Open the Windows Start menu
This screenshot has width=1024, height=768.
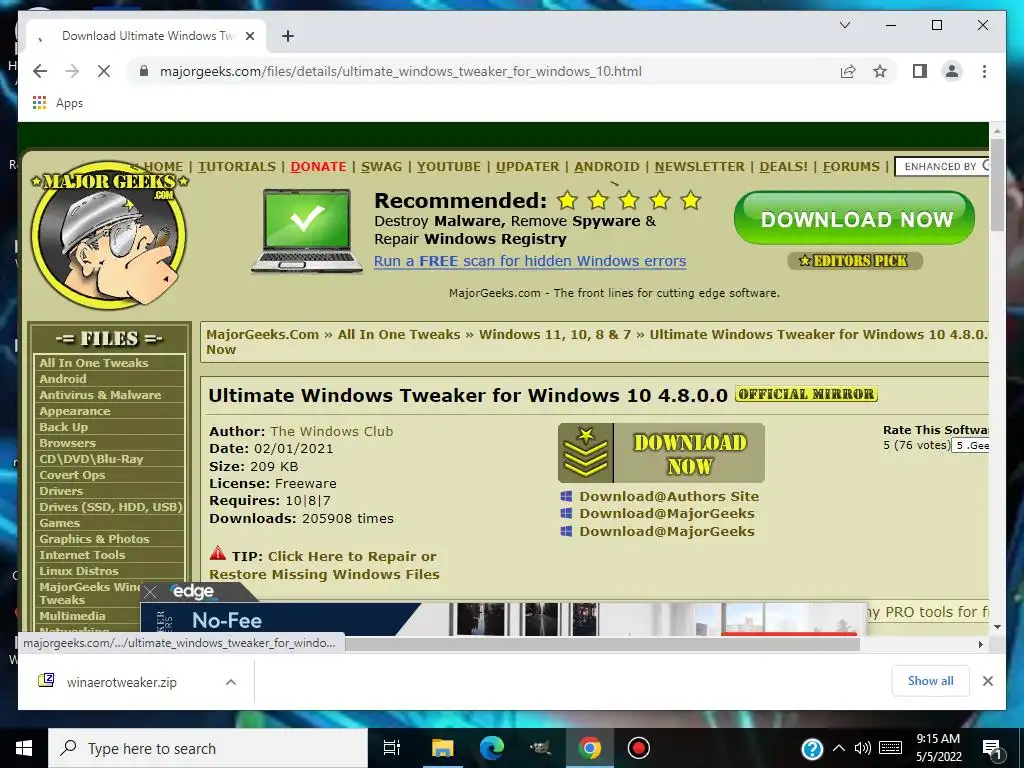tap(24, 748)
